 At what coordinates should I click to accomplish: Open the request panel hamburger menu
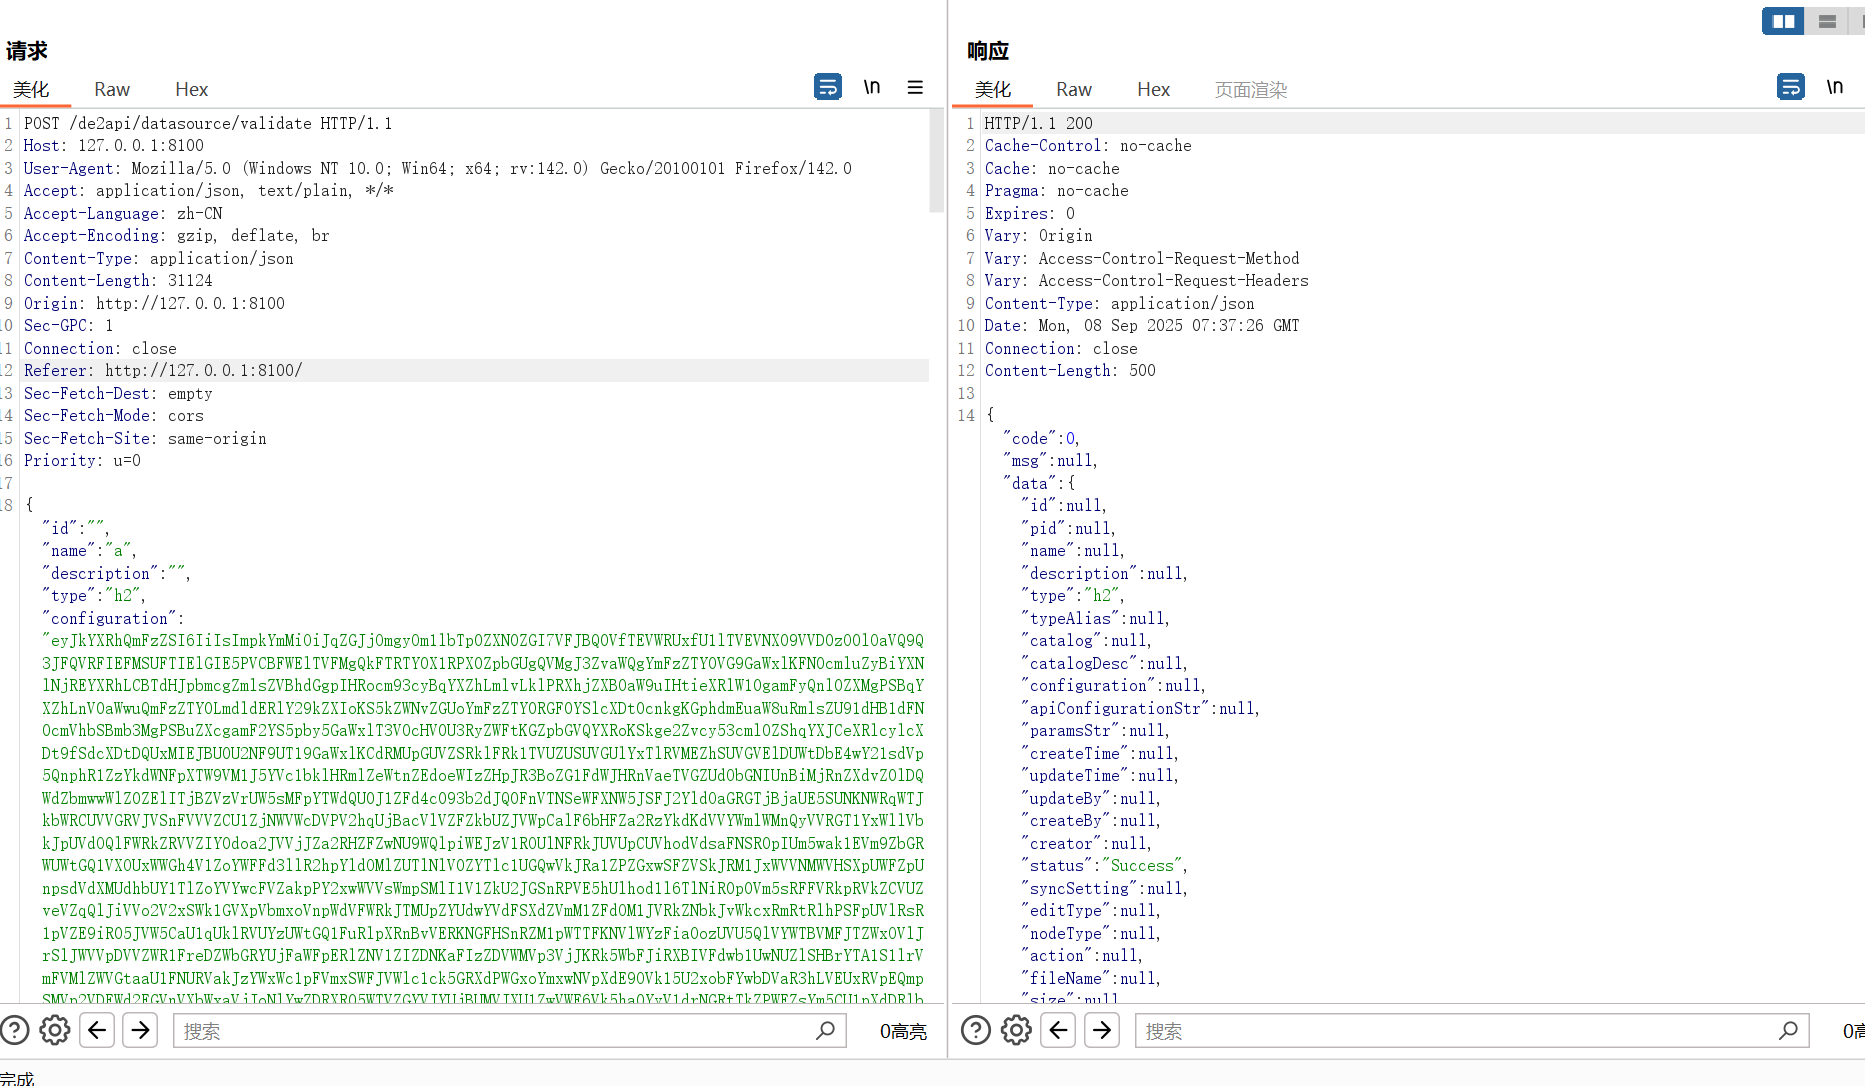915,87
